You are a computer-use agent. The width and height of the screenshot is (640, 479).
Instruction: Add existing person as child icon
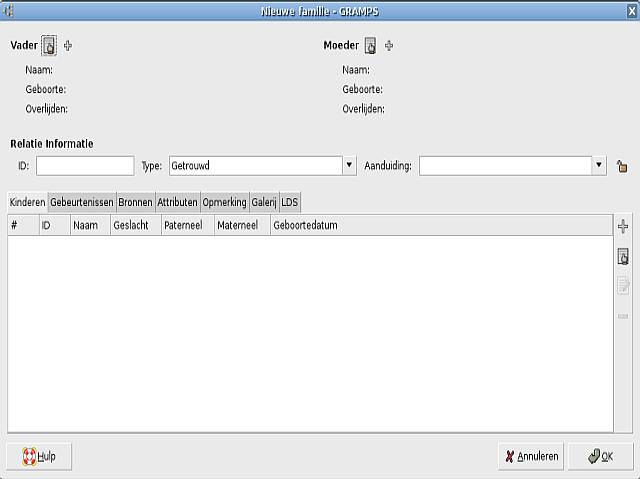pyautogui.click(x=623, y=257)
